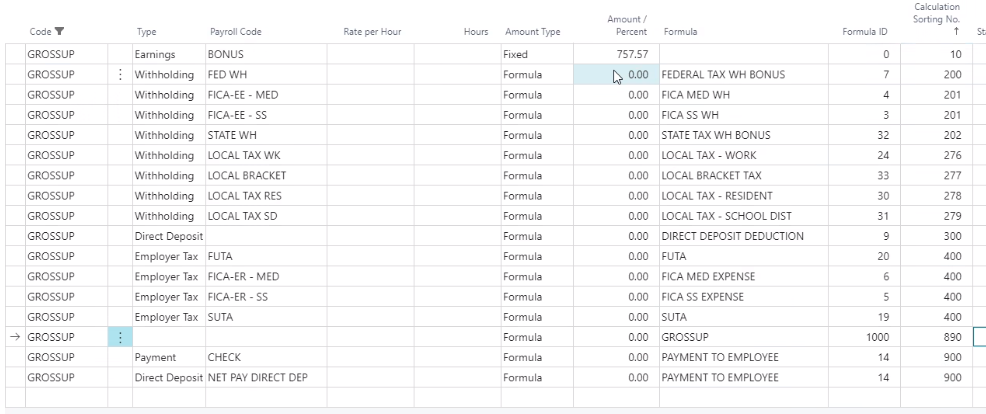The width and height of the screenshot is (986, 414).
Task: Click the Formula ID 32 cell
Action: (864, 135)
